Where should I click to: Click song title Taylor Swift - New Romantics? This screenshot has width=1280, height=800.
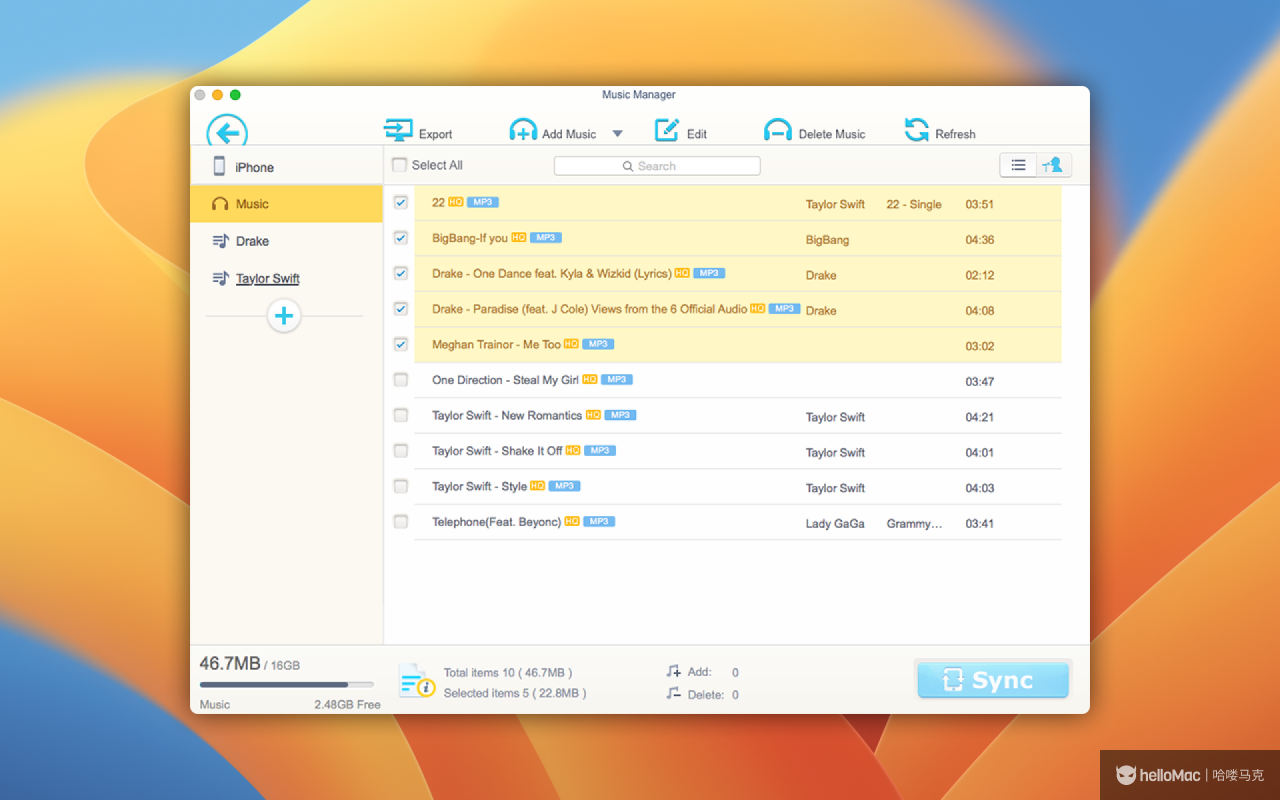point(507,415)
